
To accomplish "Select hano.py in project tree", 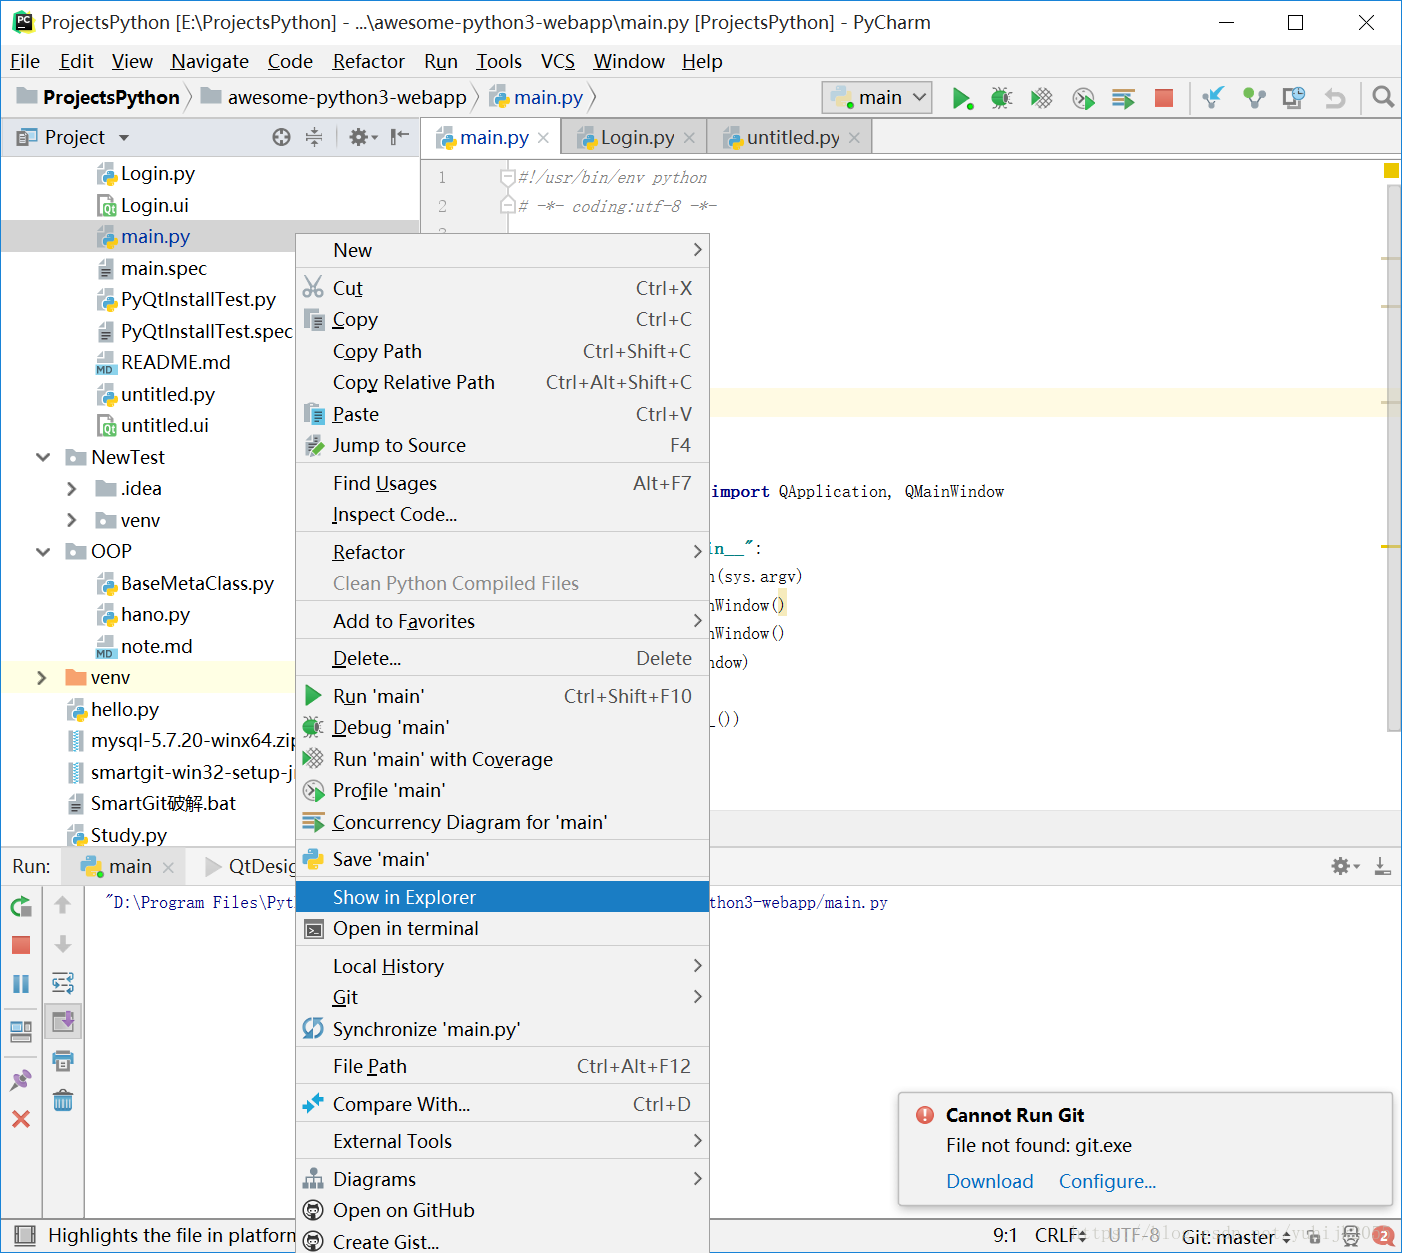I will coord(143,615).
